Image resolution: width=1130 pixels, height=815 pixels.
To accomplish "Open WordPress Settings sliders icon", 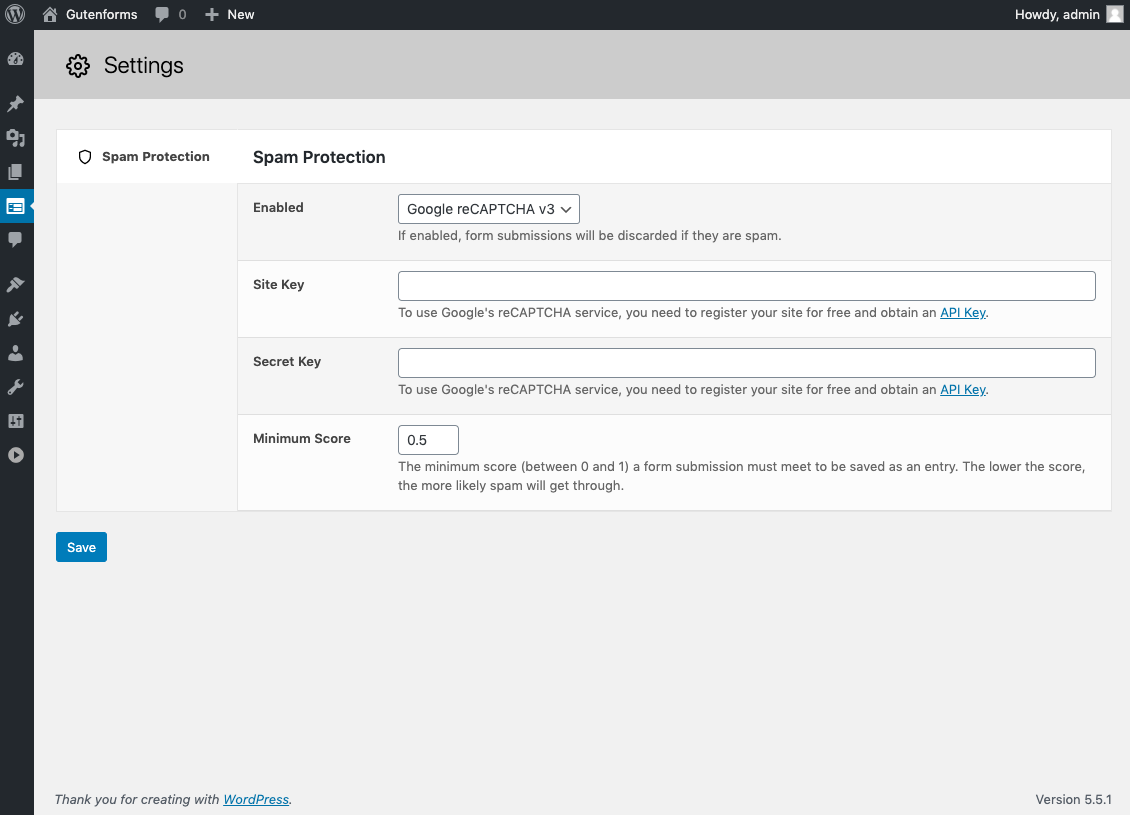I will (x=15, y=421).
